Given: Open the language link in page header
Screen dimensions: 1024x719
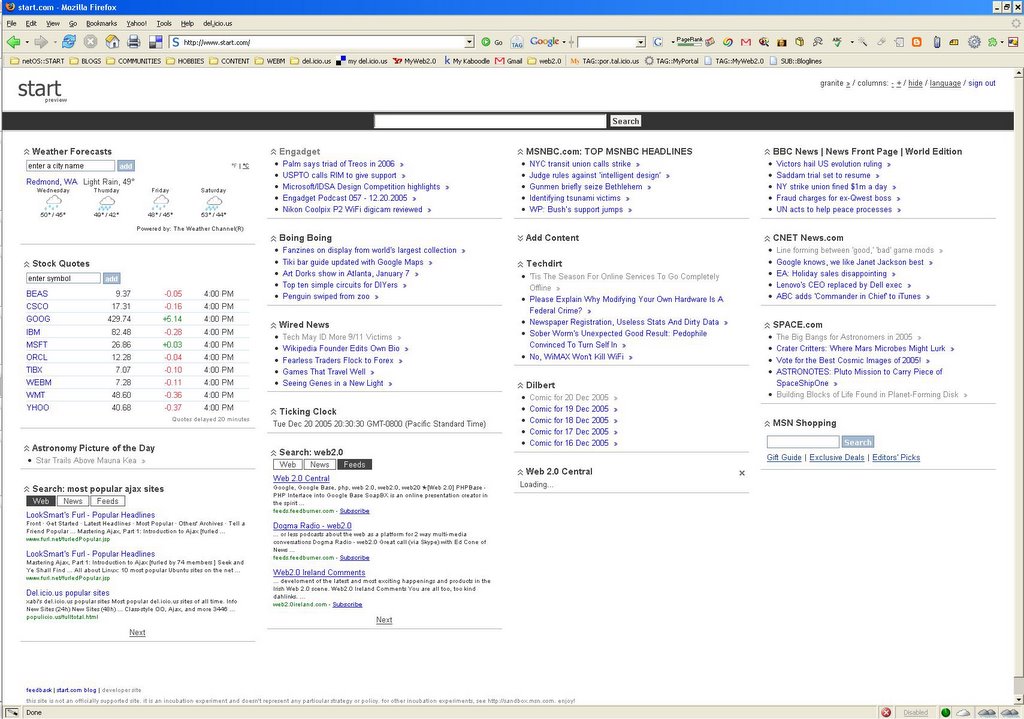Looking at the screenshot, I should point(945,84).
